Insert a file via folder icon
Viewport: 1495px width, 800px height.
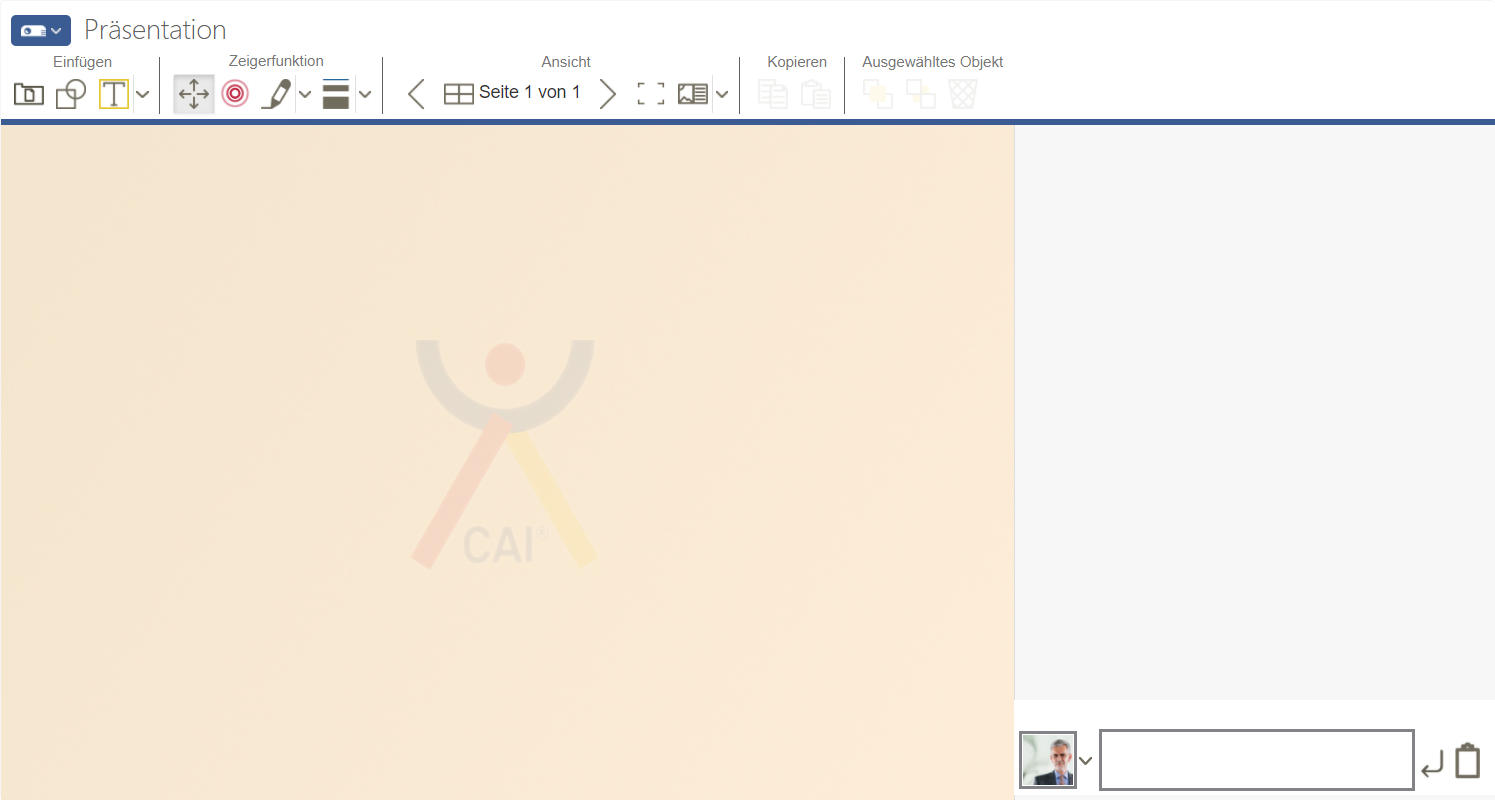29,94
